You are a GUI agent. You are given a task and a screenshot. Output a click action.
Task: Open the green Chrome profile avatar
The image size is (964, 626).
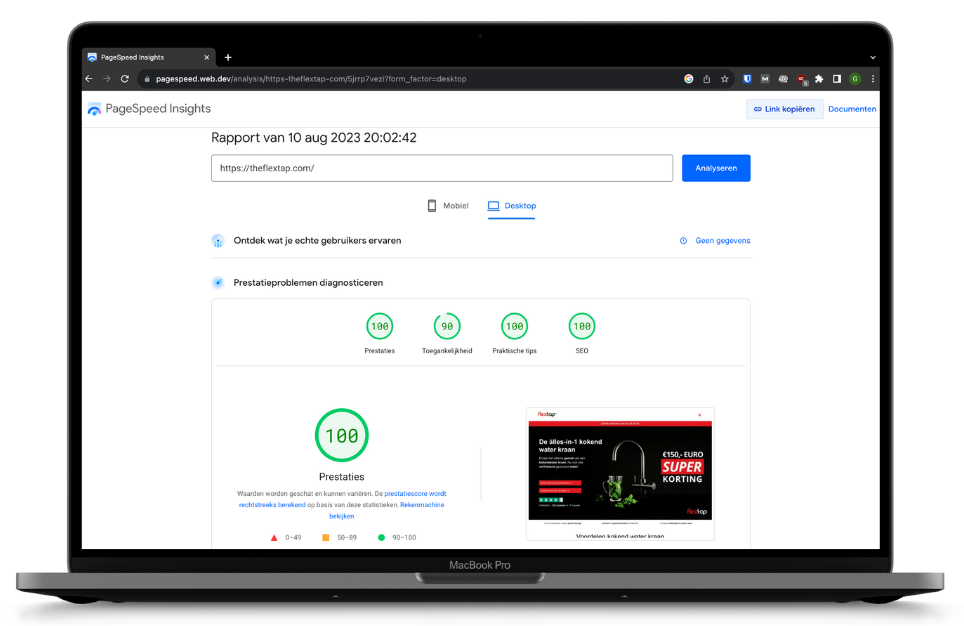[855, 79]
